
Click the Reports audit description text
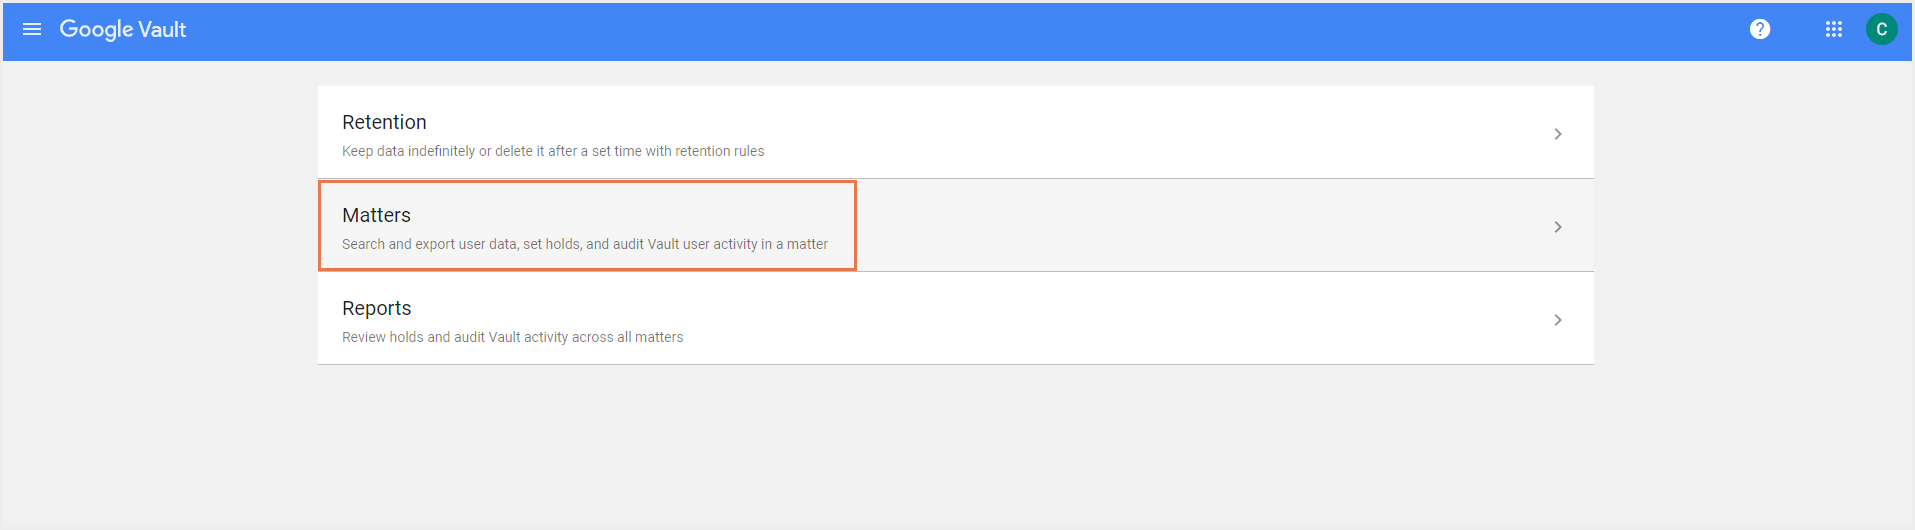(512, 337)
